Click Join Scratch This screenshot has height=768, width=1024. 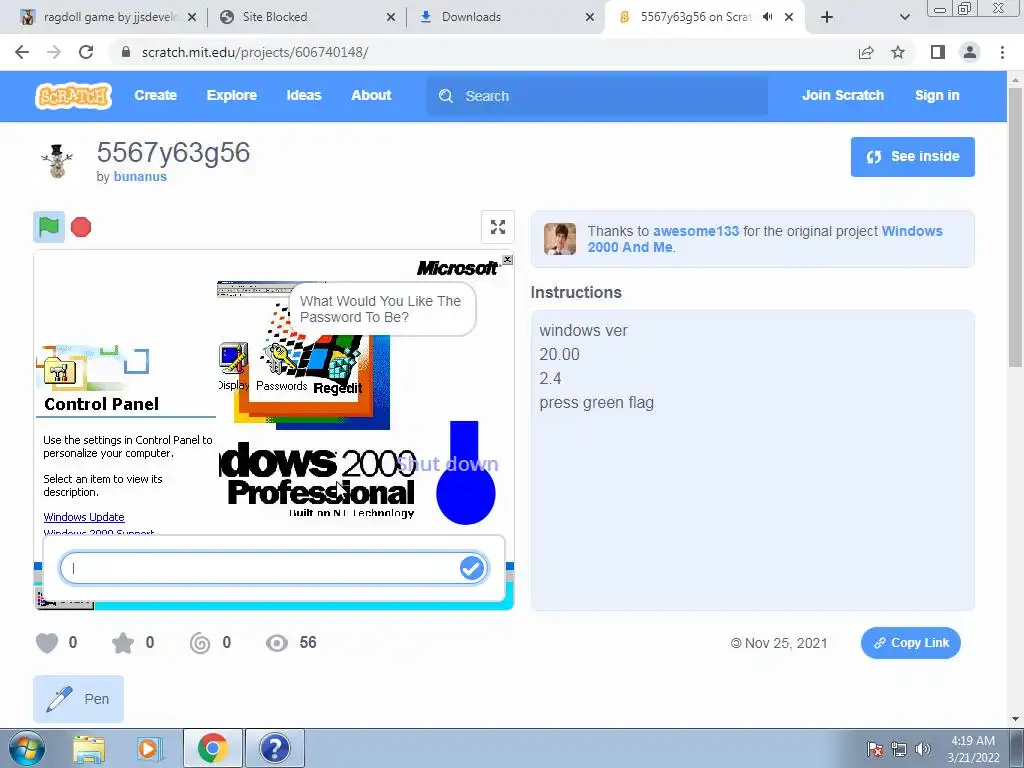(x=842, y=95)
